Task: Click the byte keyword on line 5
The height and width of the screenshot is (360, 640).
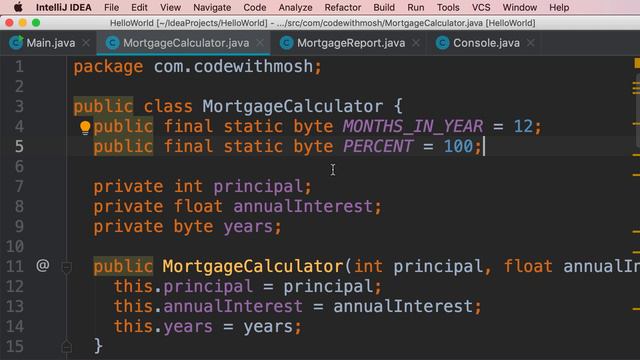Action: pos(313,147)
